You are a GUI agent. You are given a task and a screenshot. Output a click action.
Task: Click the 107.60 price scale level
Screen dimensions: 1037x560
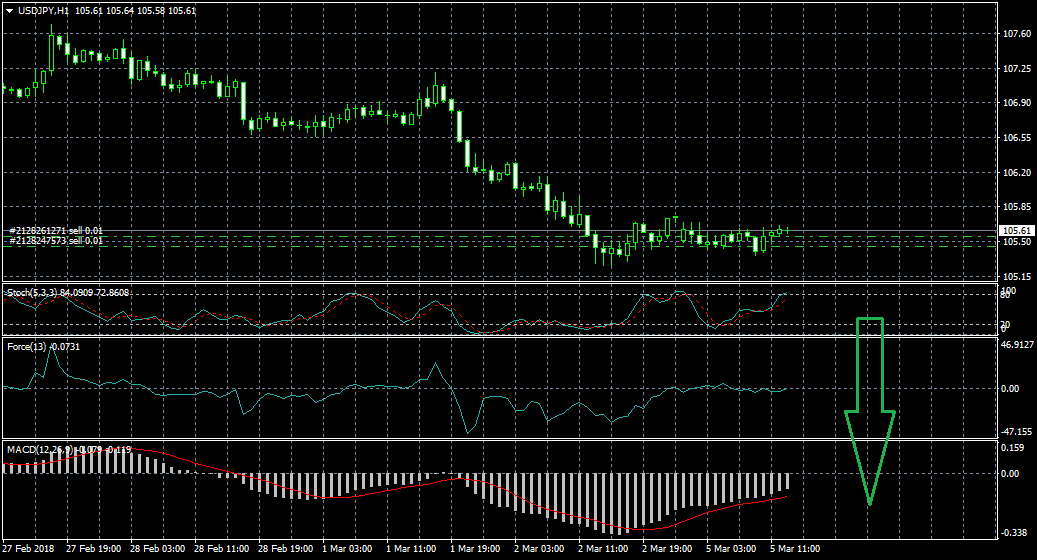1016,34
